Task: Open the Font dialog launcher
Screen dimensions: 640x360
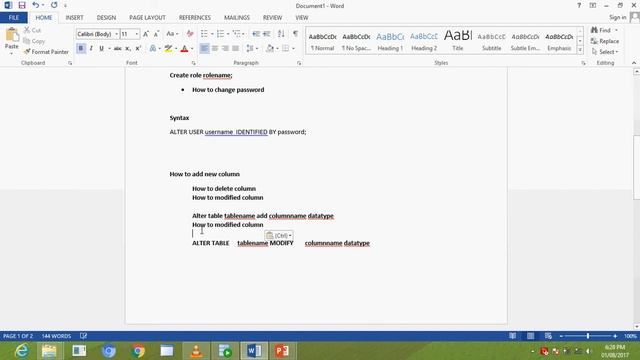Action: pyautogui.click(x=193, y=63)
